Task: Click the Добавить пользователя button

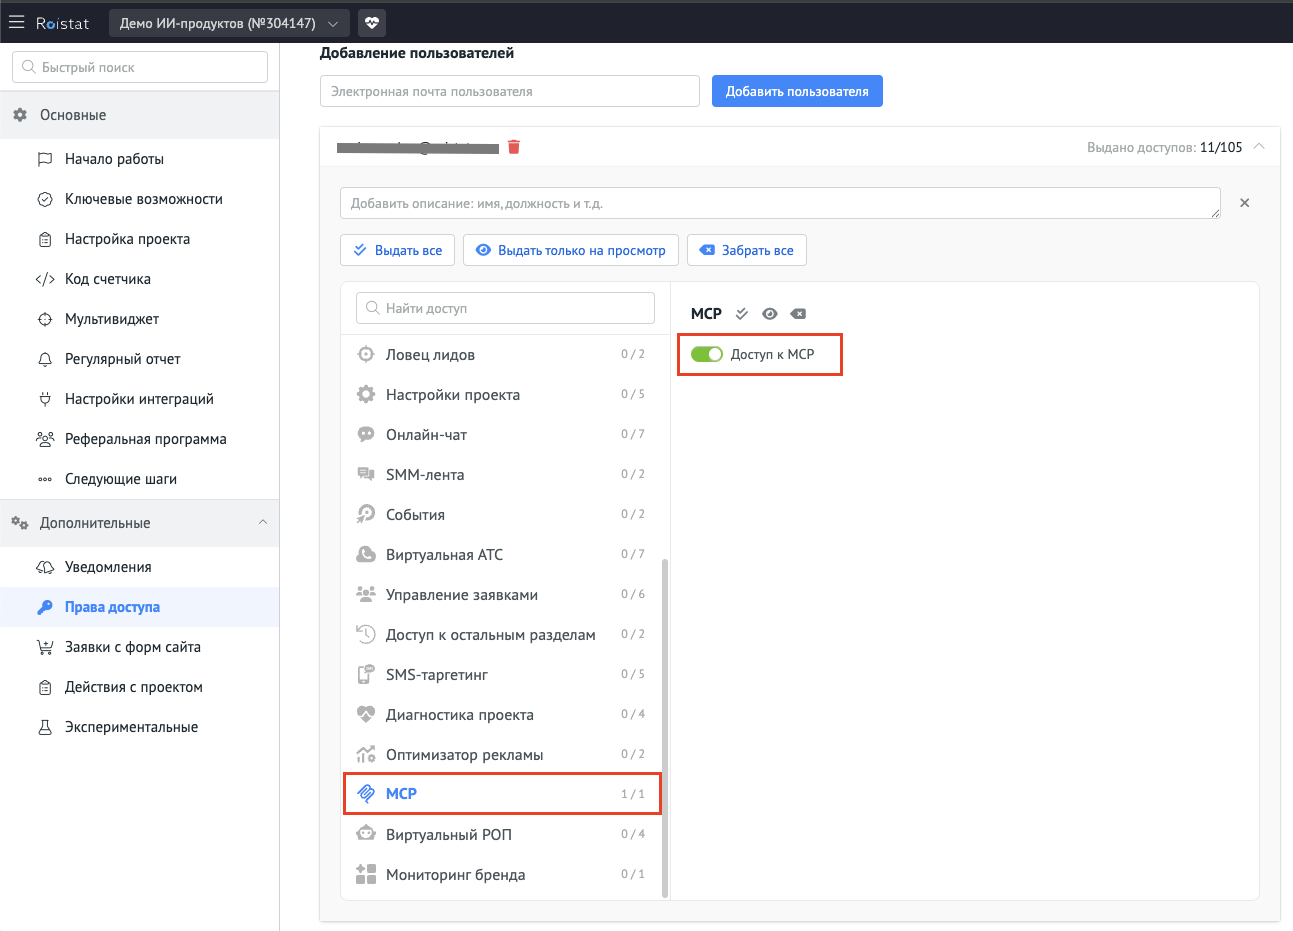Action: point(797,91)
